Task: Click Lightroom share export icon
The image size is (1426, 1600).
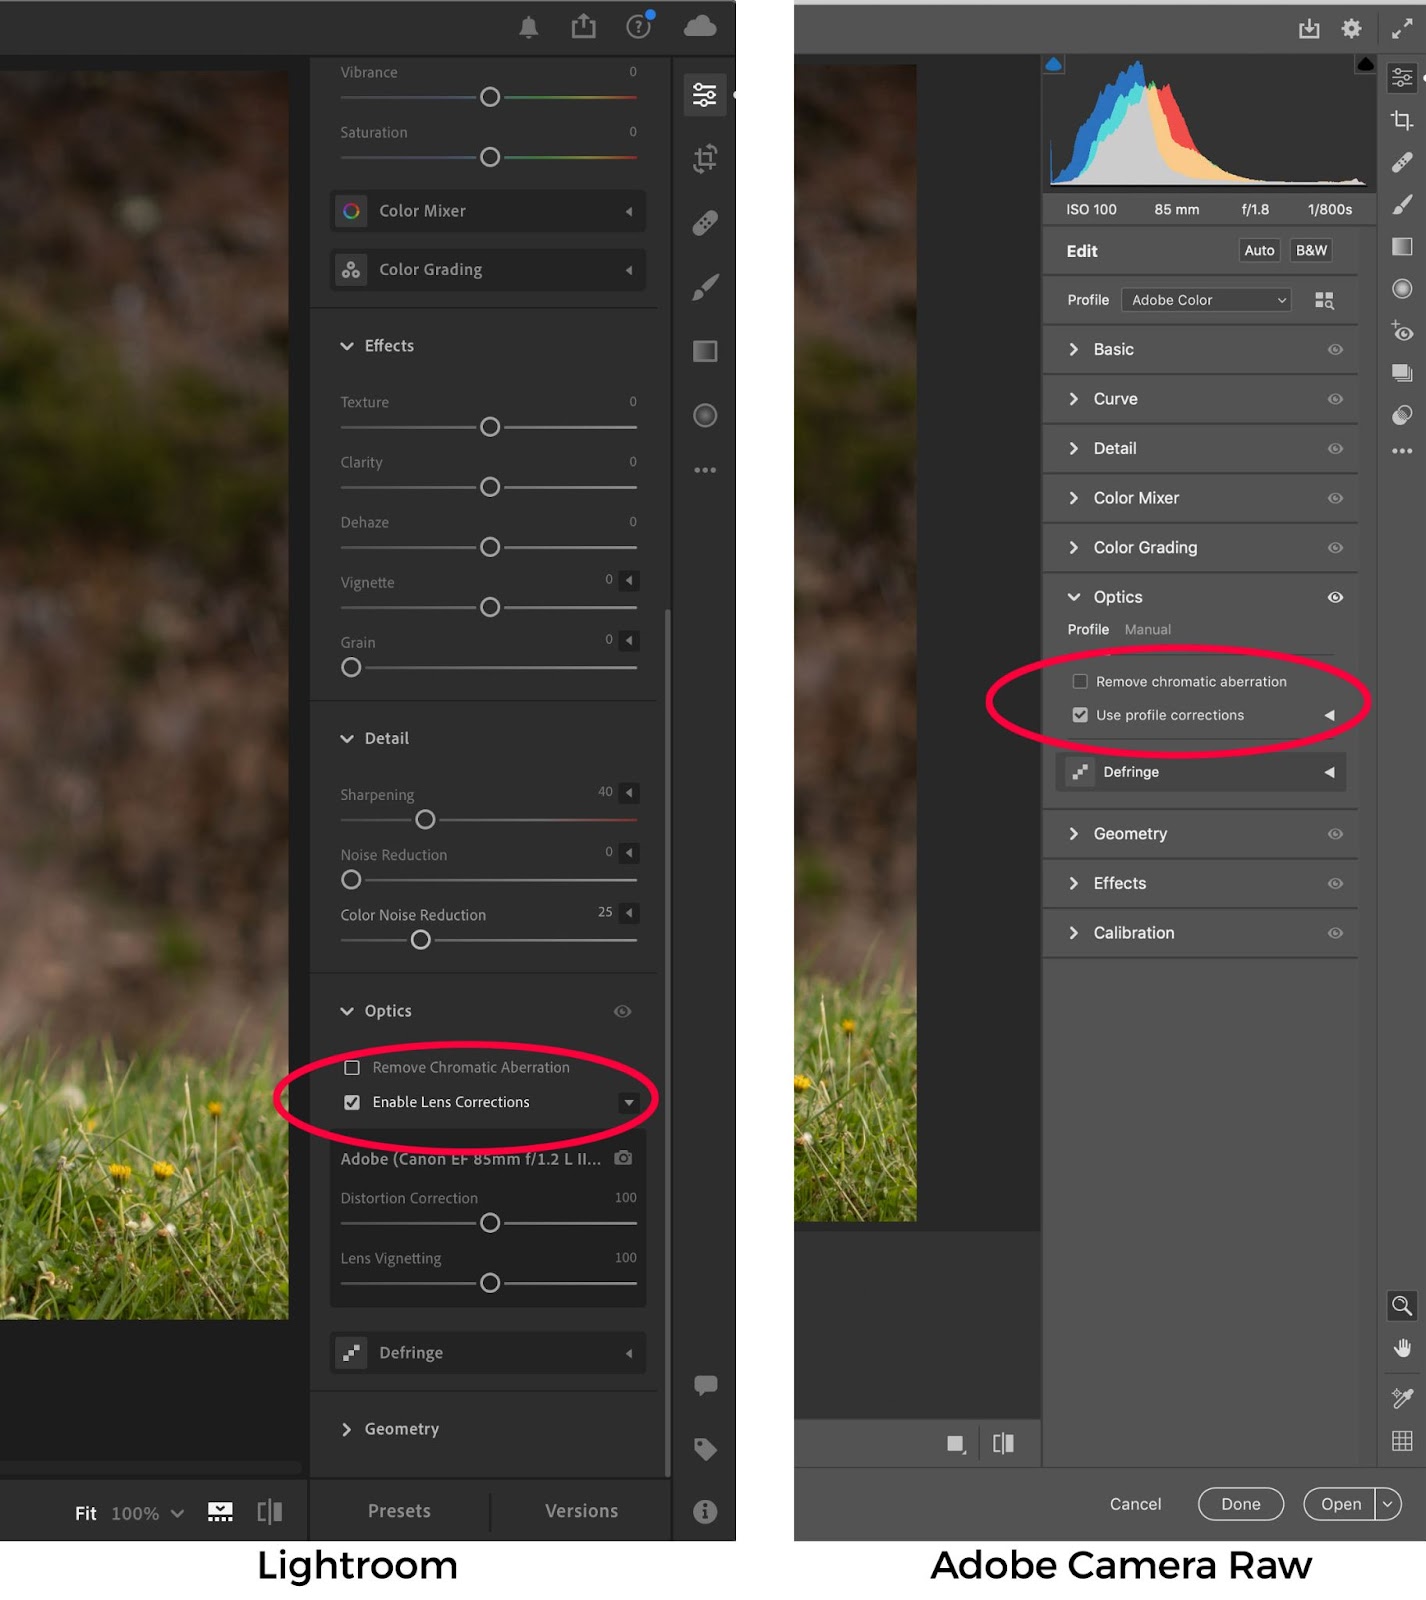Action: tap(584, 26)
